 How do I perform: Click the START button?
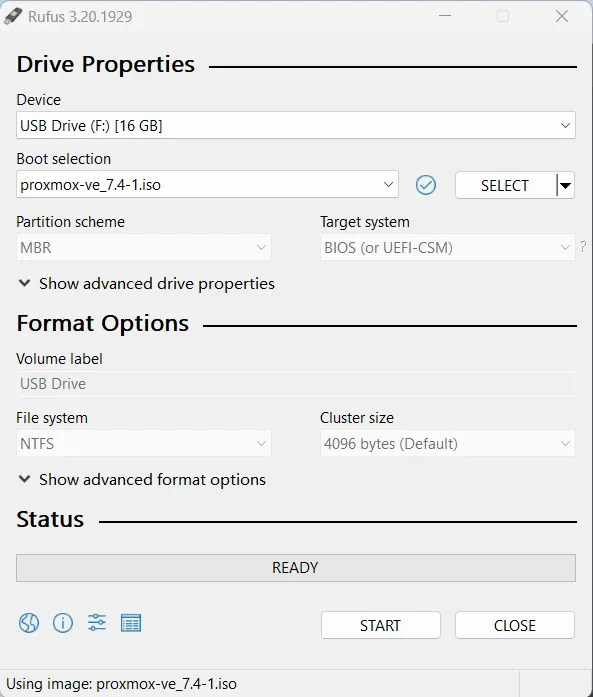tap(381, 625)
